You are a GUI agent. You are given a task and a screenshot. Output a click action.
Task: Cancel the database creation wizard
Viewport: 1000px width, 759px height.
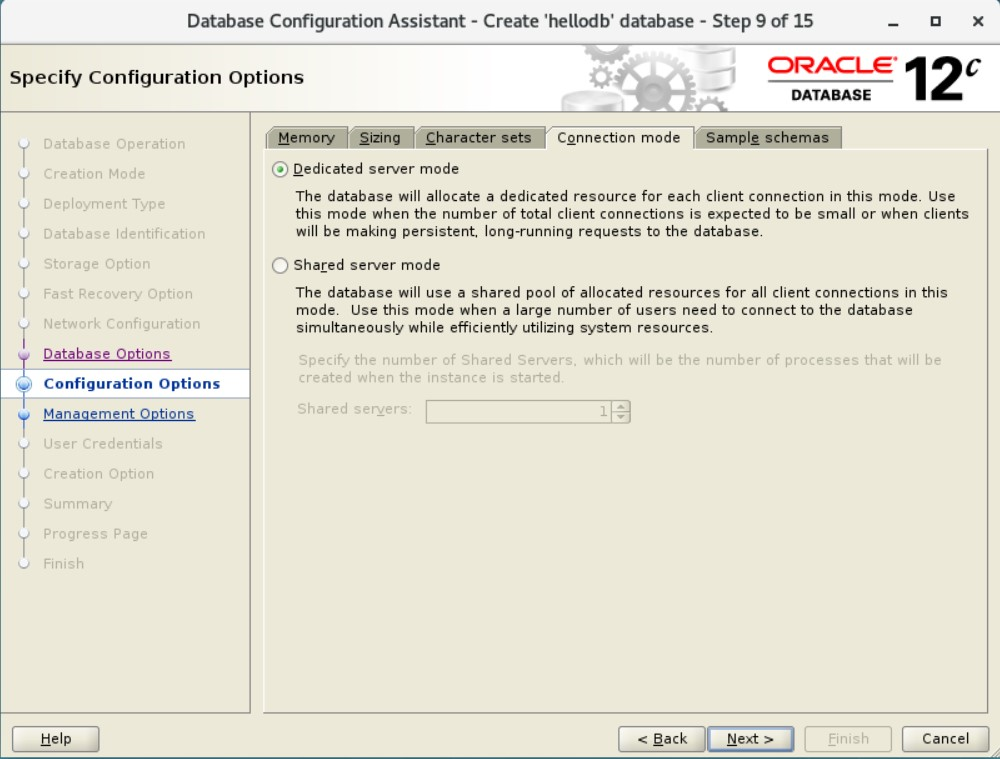(945, 739)
